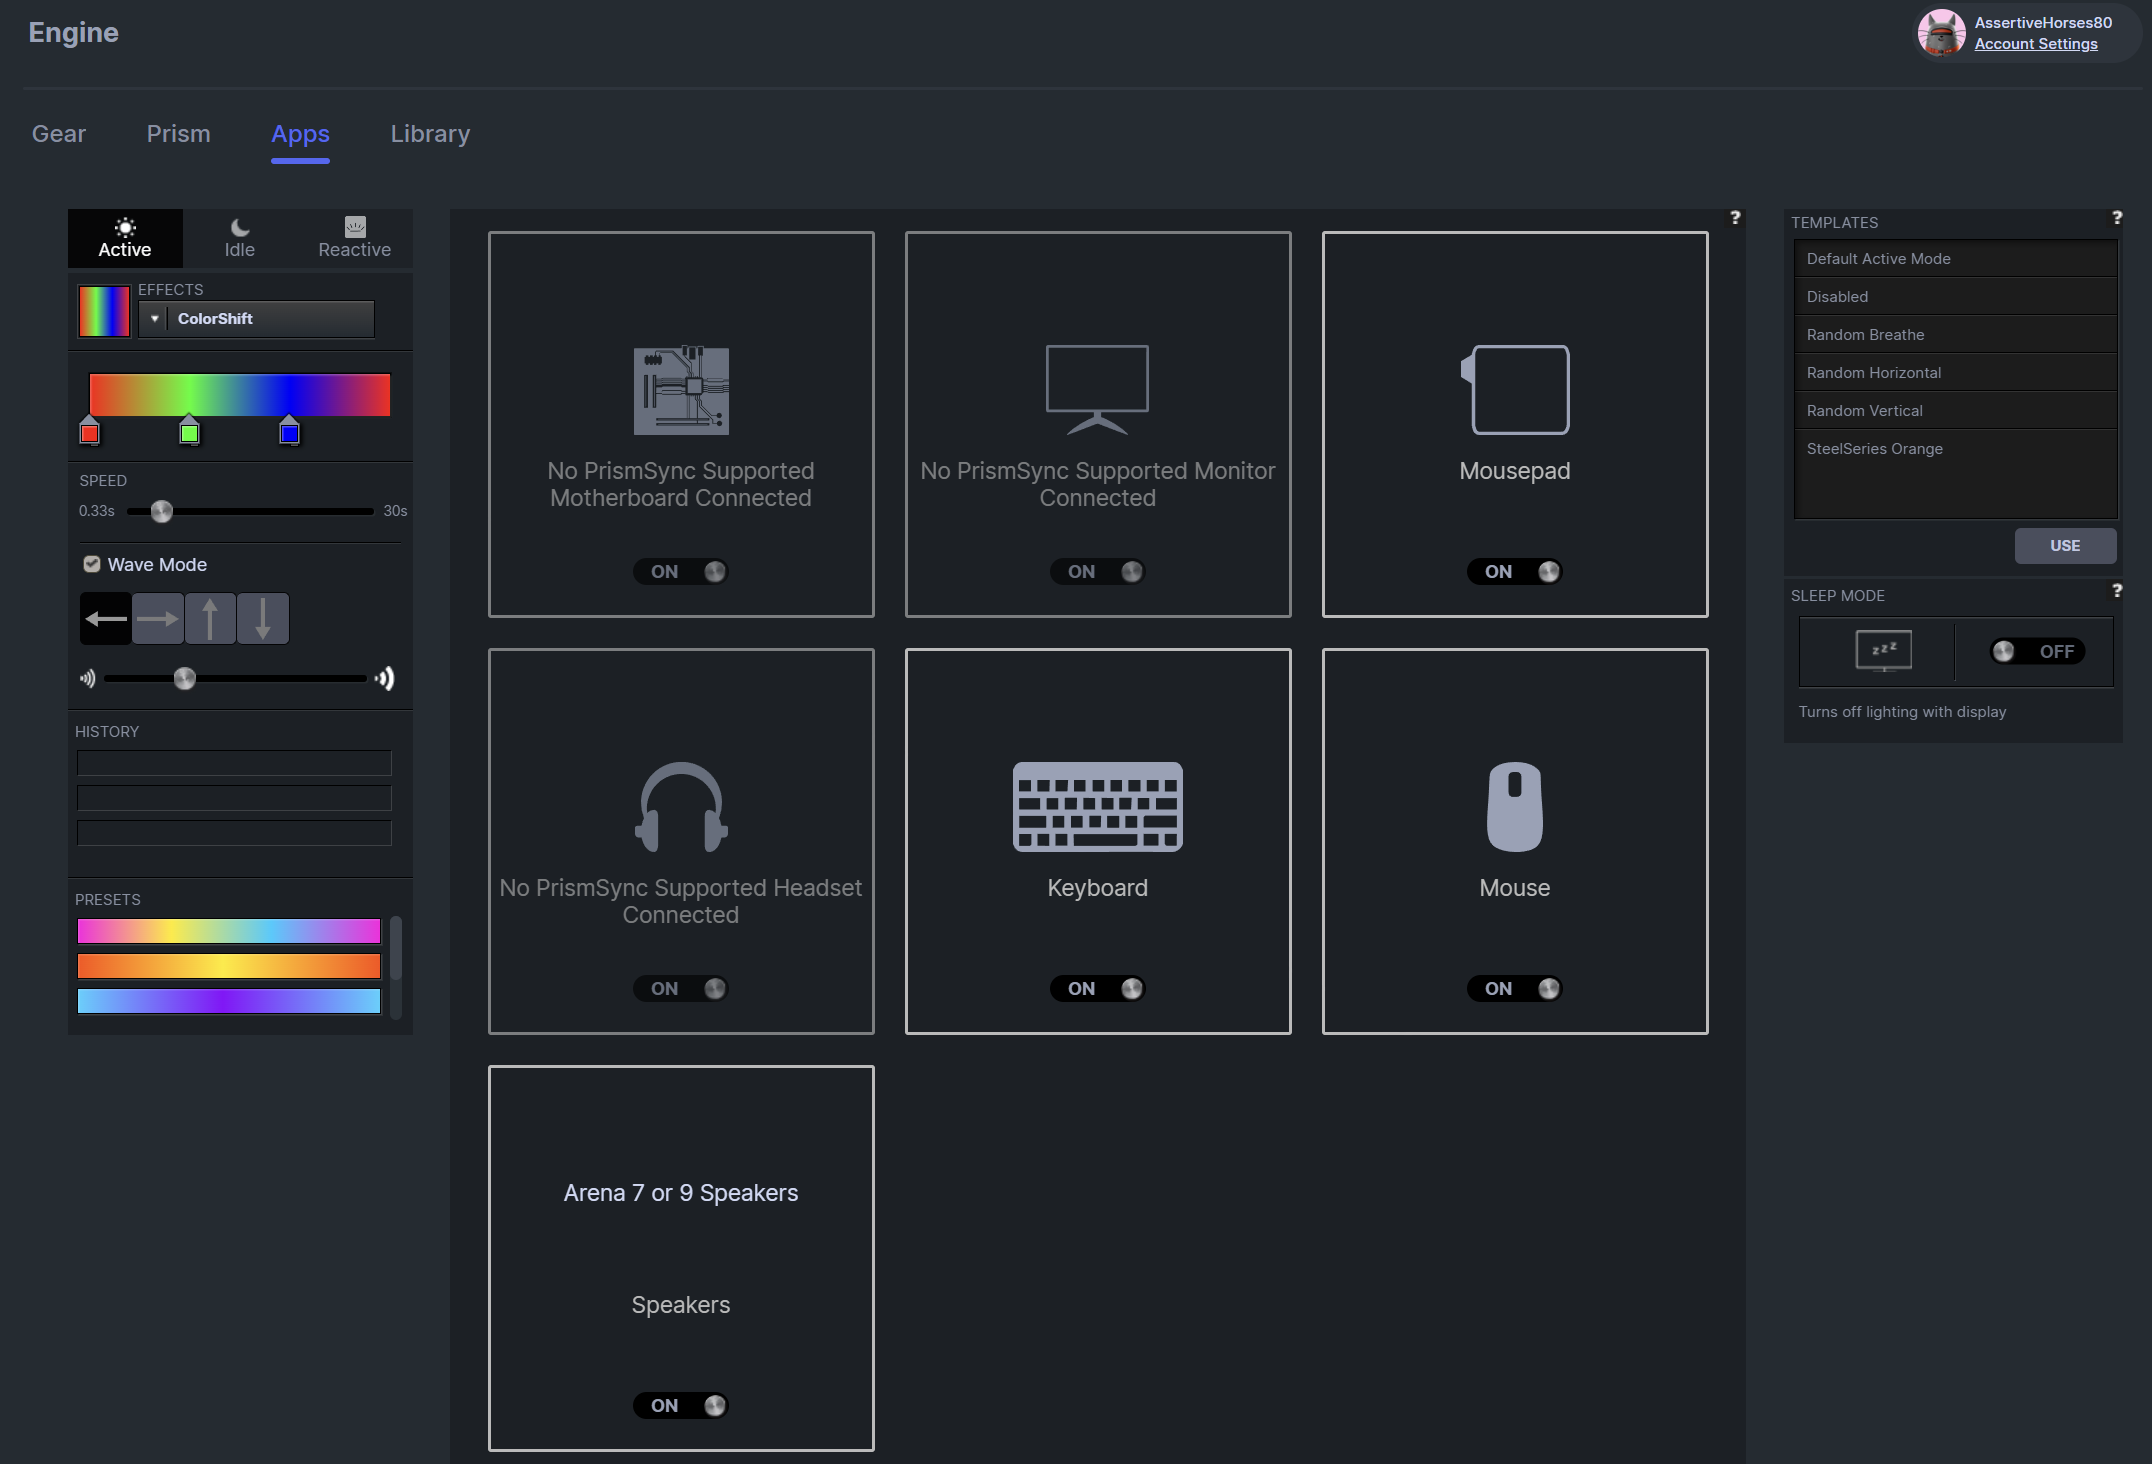This screenshot has height=1464, width=2152.
Task: Click the user profile avatar
Action: tap(1942, 33)
